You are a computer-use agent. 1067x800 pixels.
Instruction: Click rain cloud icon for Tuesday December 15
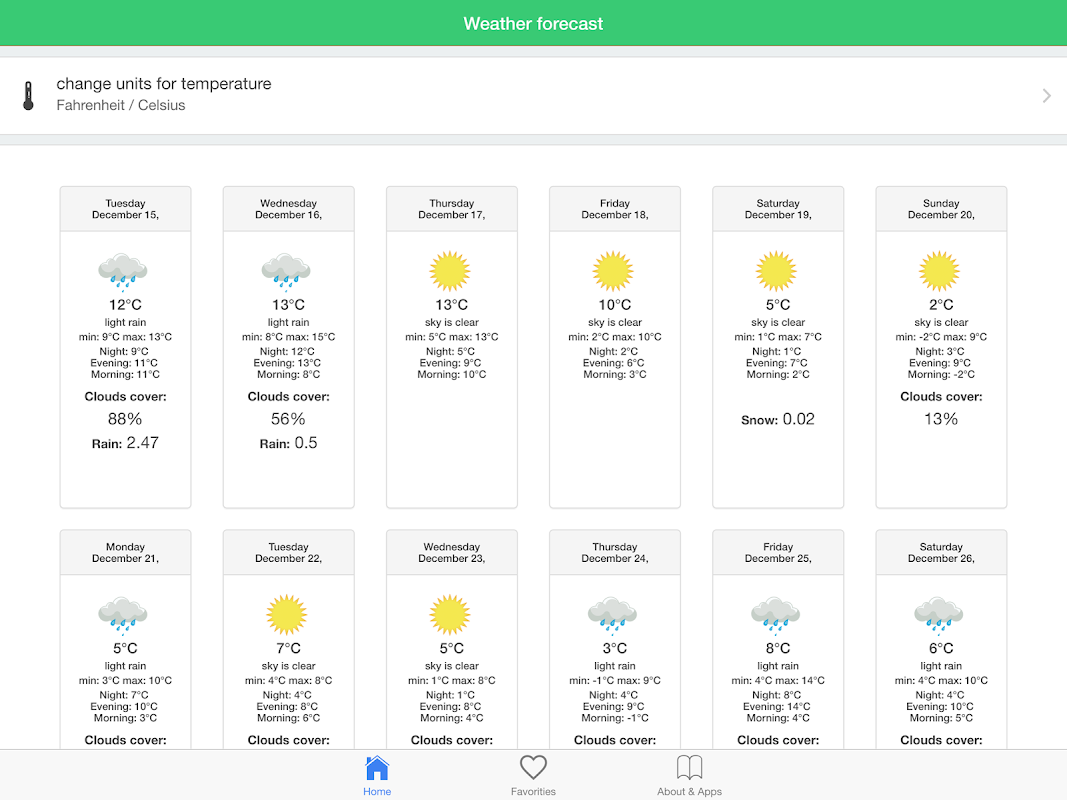pos(123,272)
